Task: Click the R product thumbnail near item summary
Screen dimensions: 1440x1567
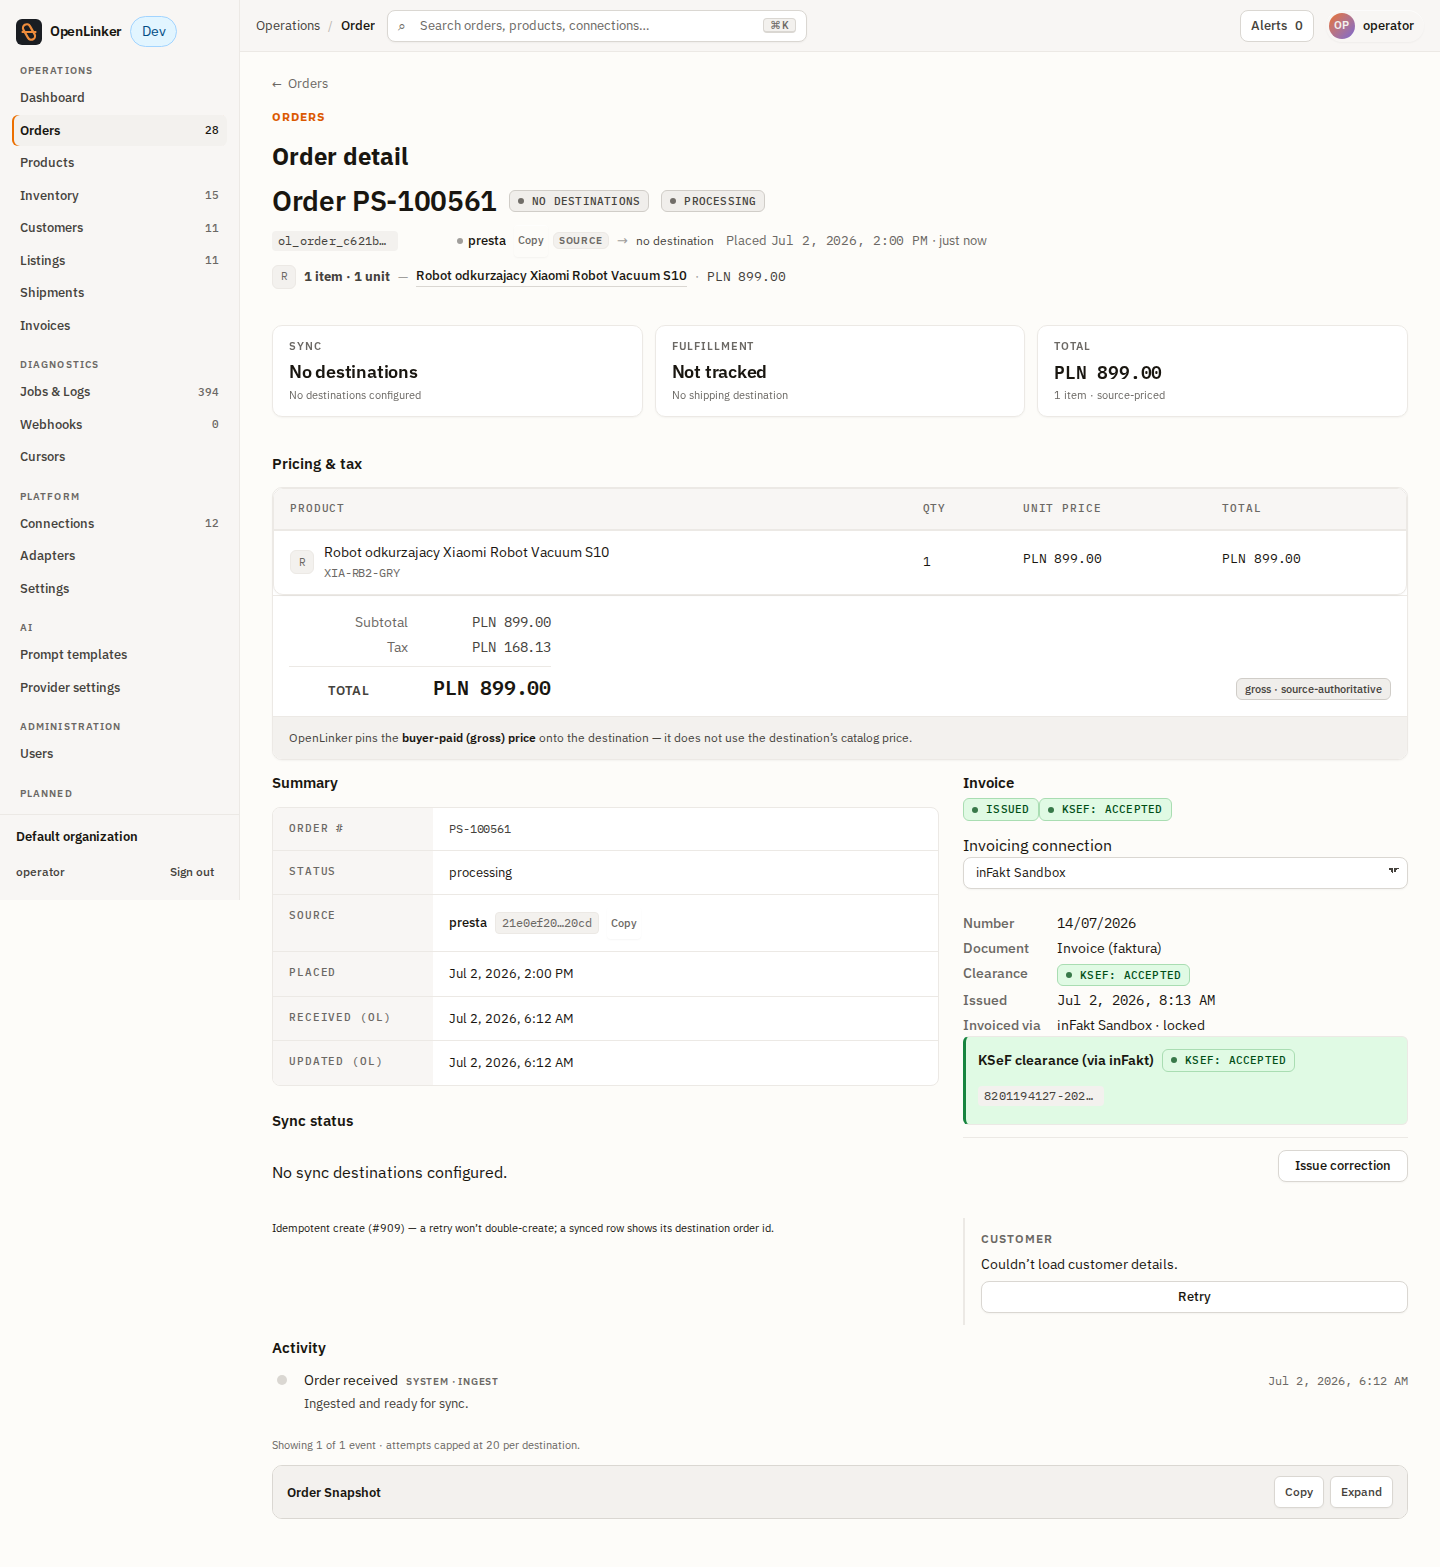Action: pyautogui.click(x=284, y=277)
